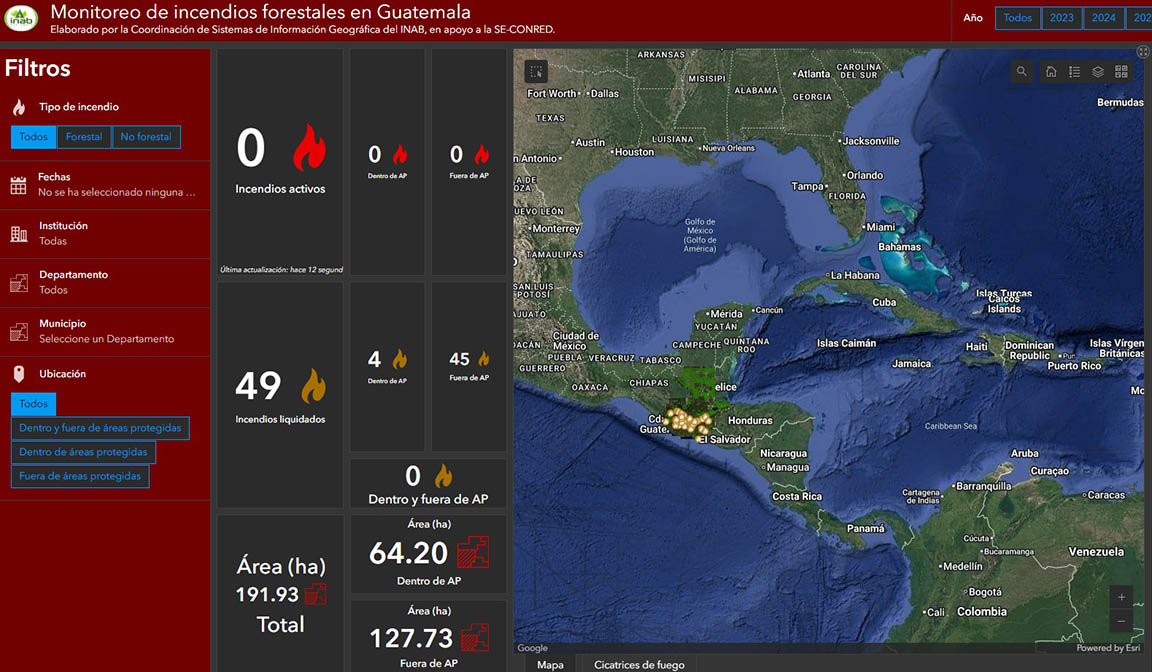Viewport: 1152px width, 672px height.
Task: Click the map search magnifier icon
Action: pyautogui.click(x=1021, y=72)
